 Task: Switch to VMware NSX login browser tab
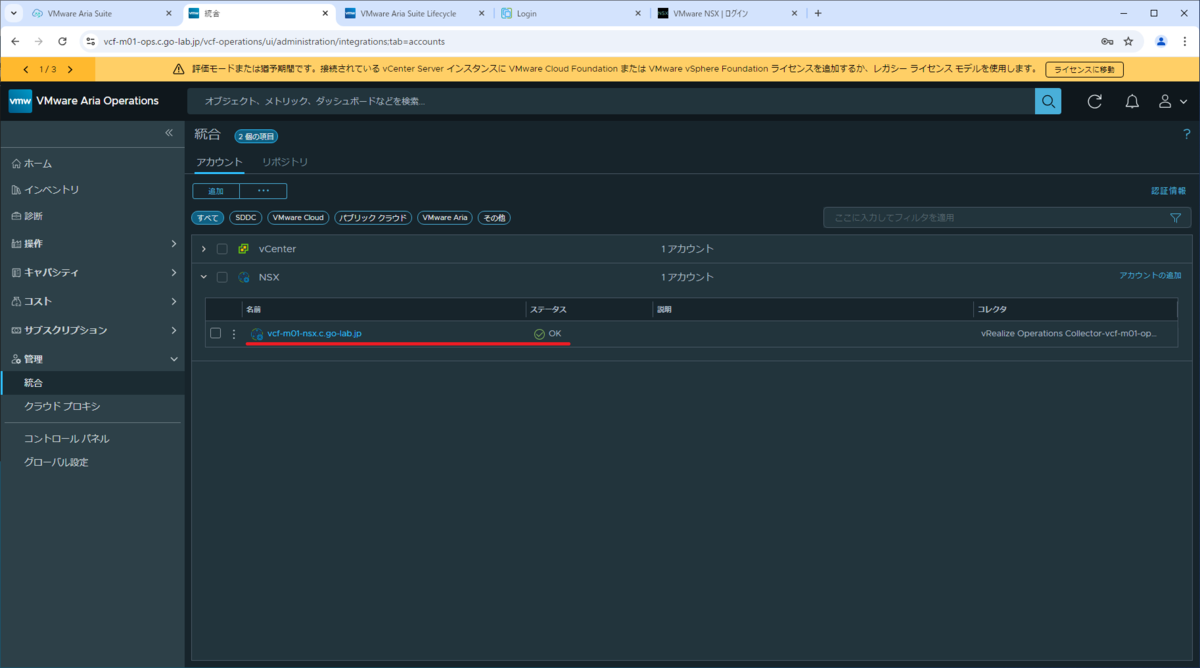click(725, 14)
